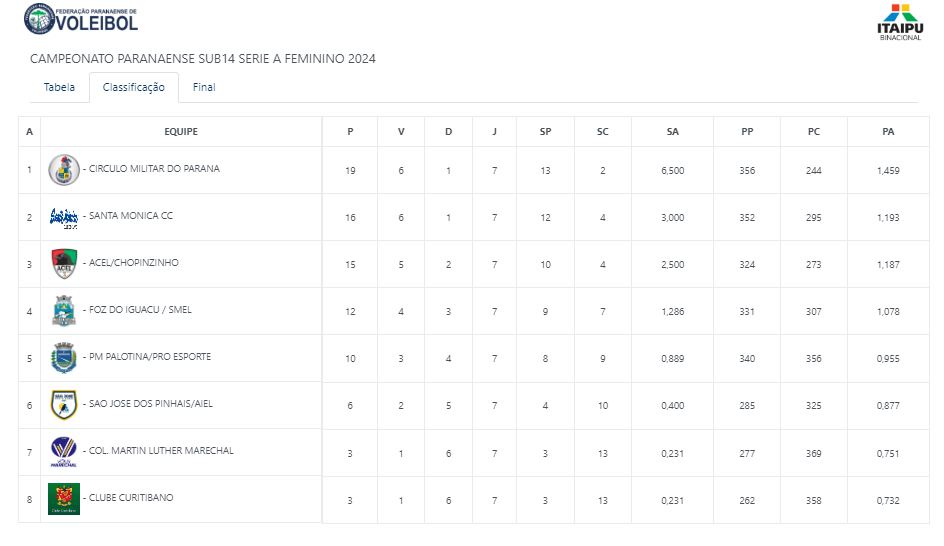Switch to the Tabela tab

click(59, 87)
